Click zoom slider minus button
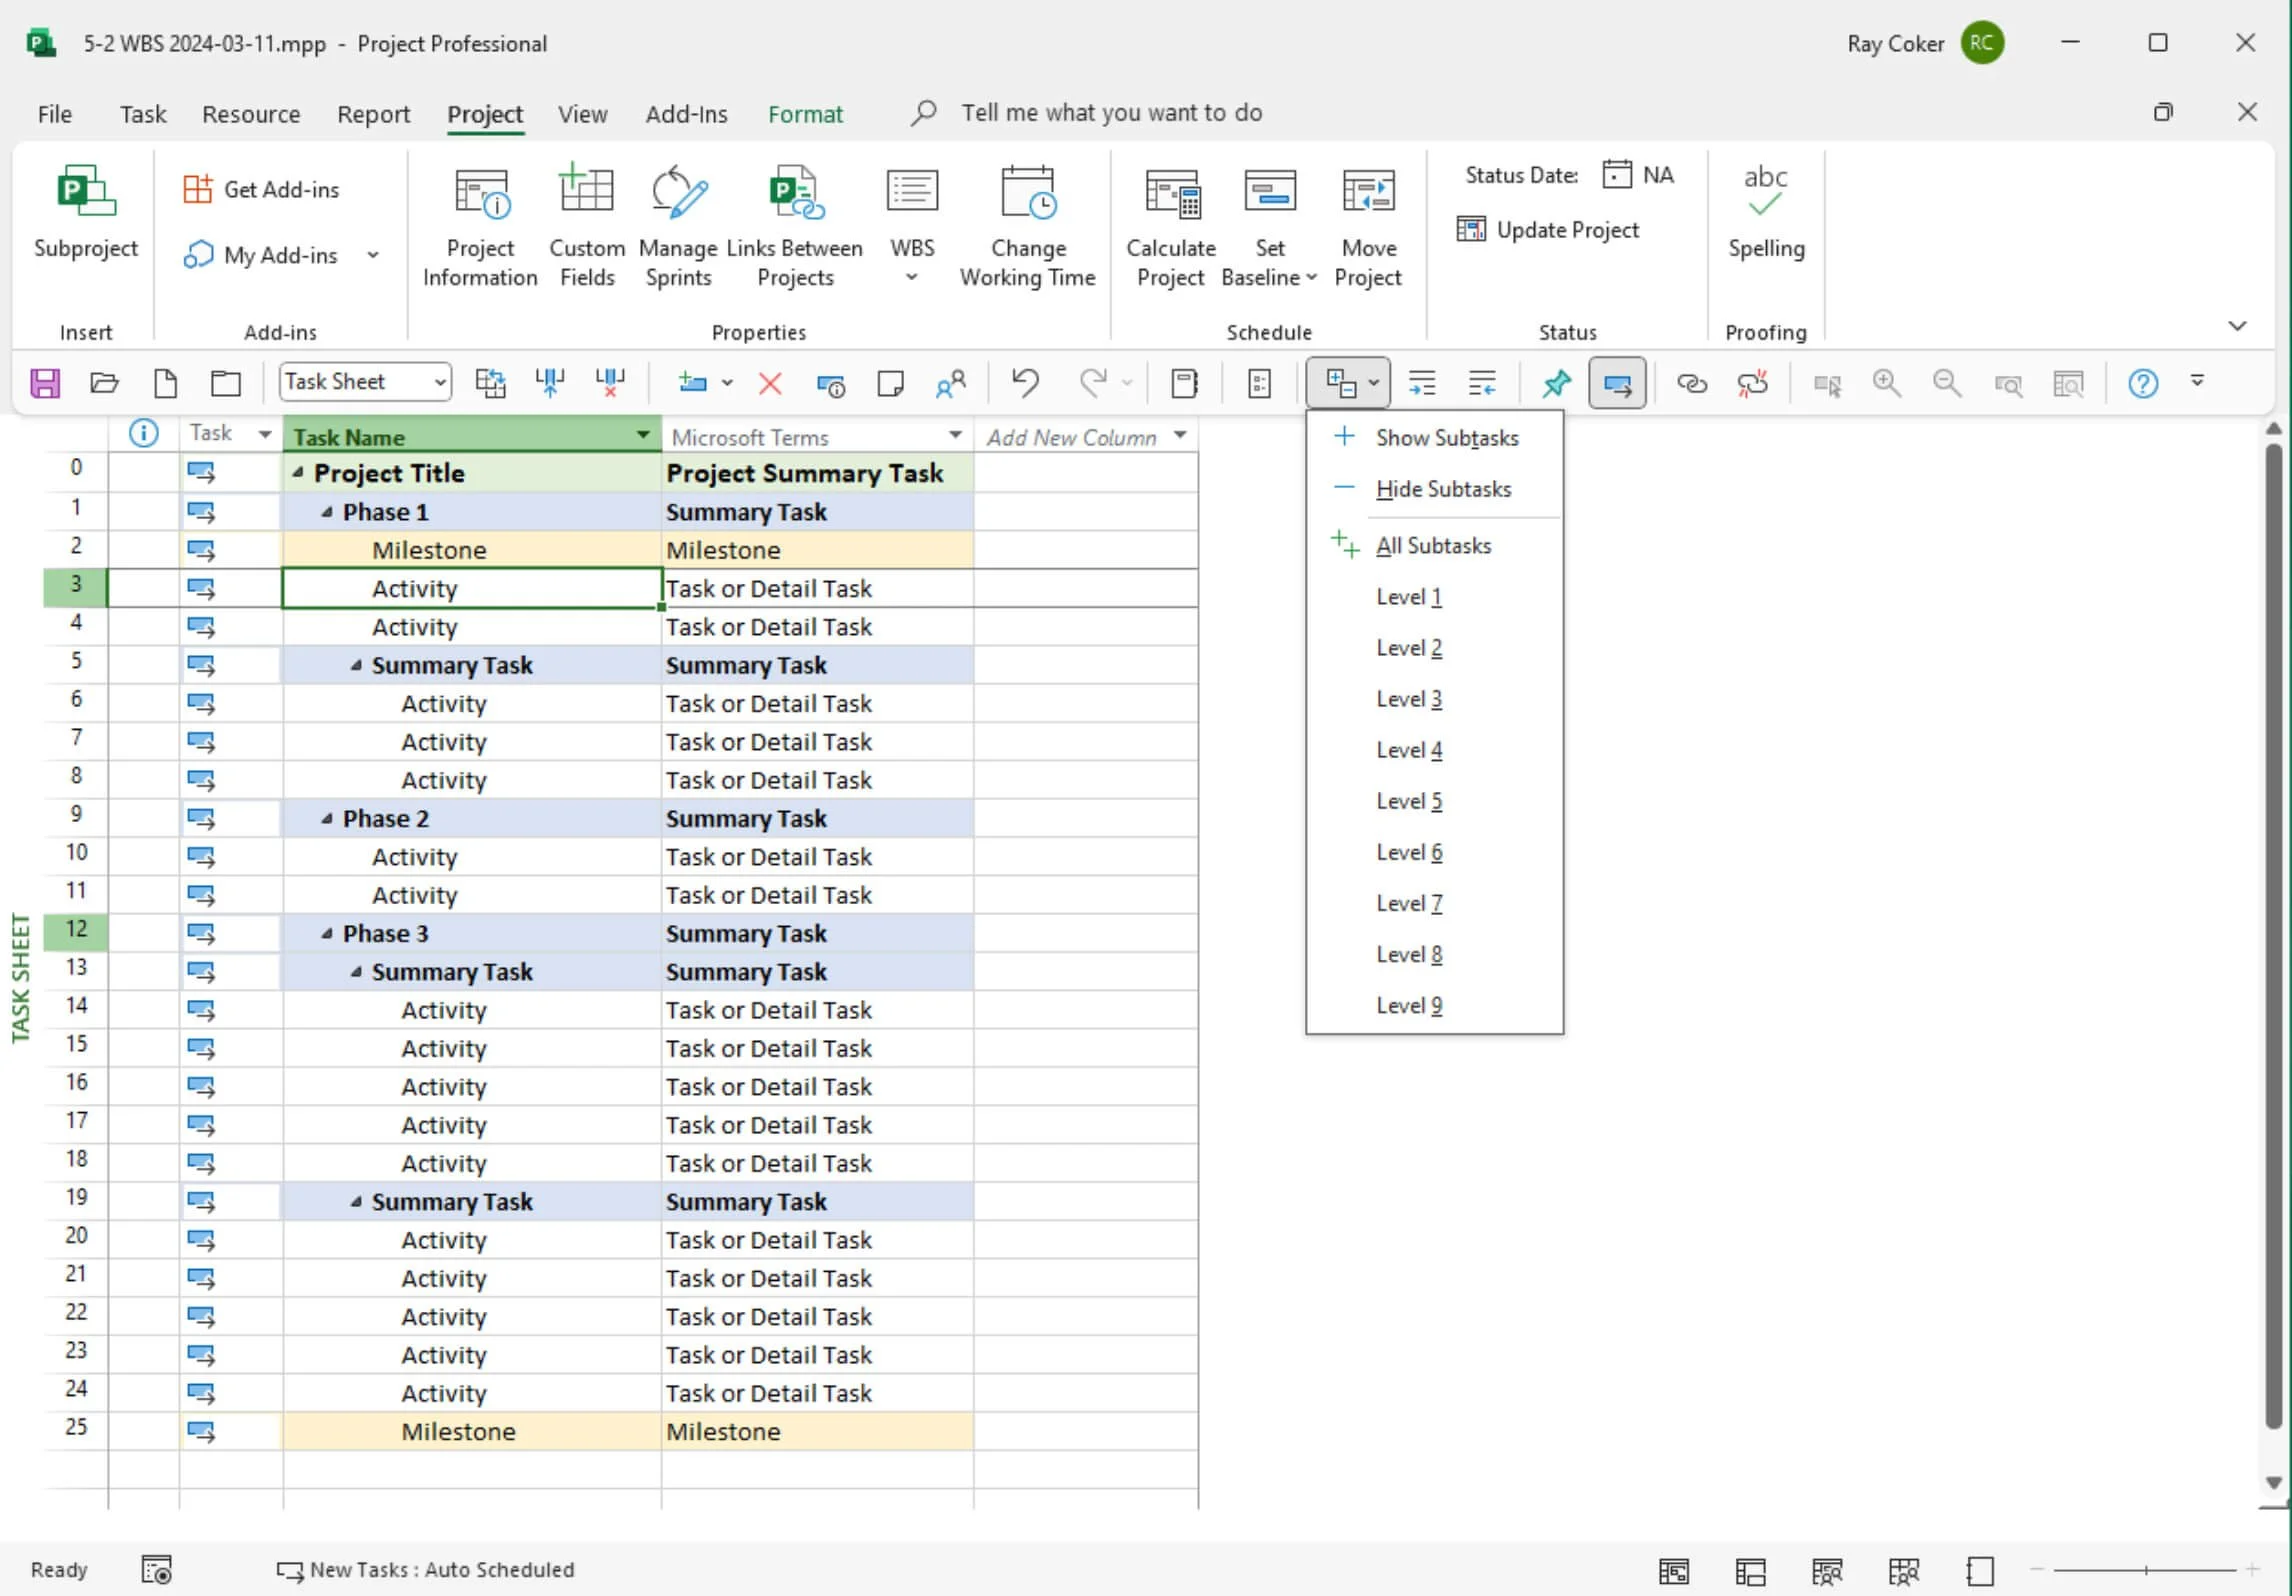This screenshot has height=1596, width=2292. point(2036,1570)
